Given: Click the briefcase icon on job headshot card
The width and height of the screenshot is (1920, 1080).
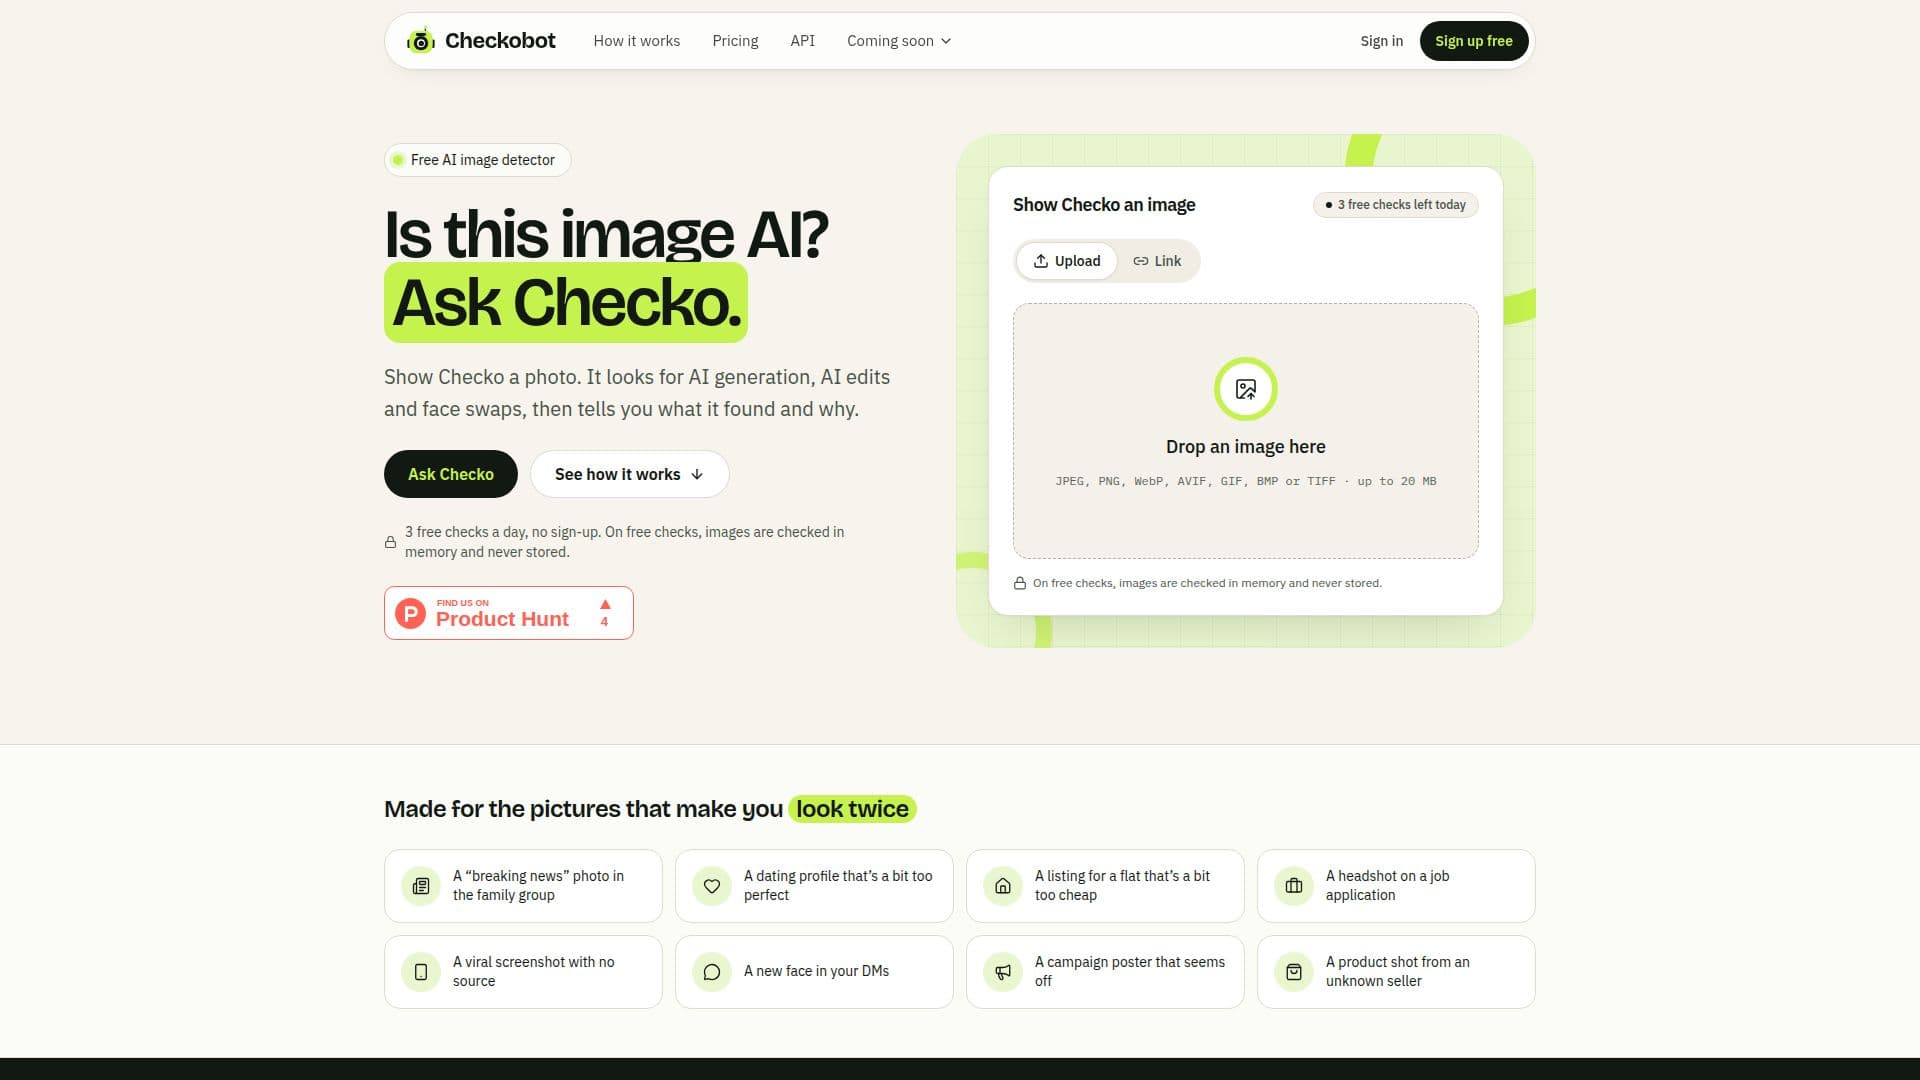Looking at the screenshot, I should pyautogui.click(x=1294, y=886).
